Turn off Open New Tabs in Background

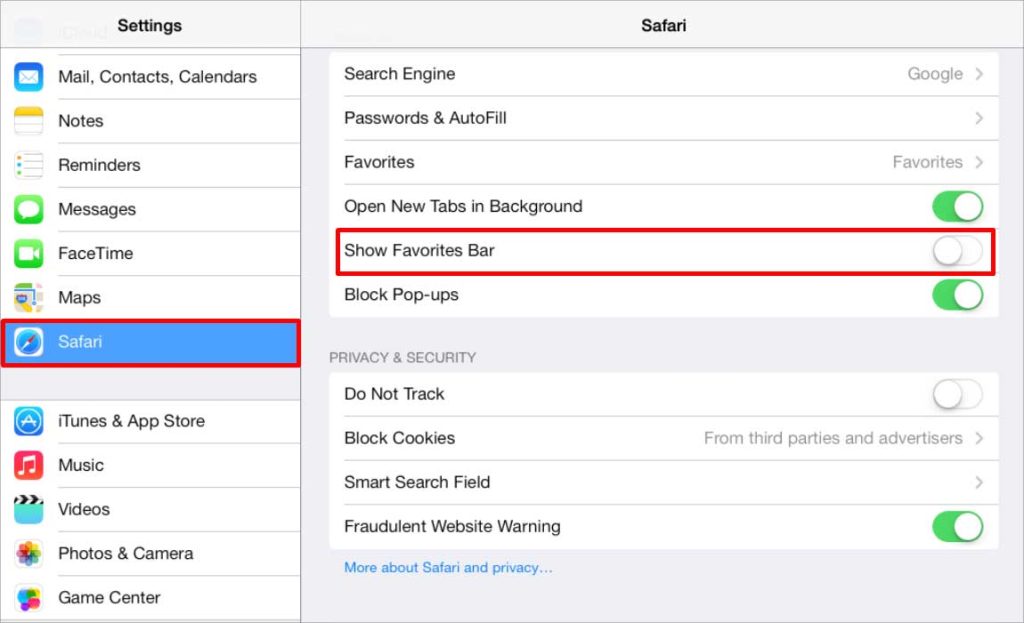[x=957, y=207]
